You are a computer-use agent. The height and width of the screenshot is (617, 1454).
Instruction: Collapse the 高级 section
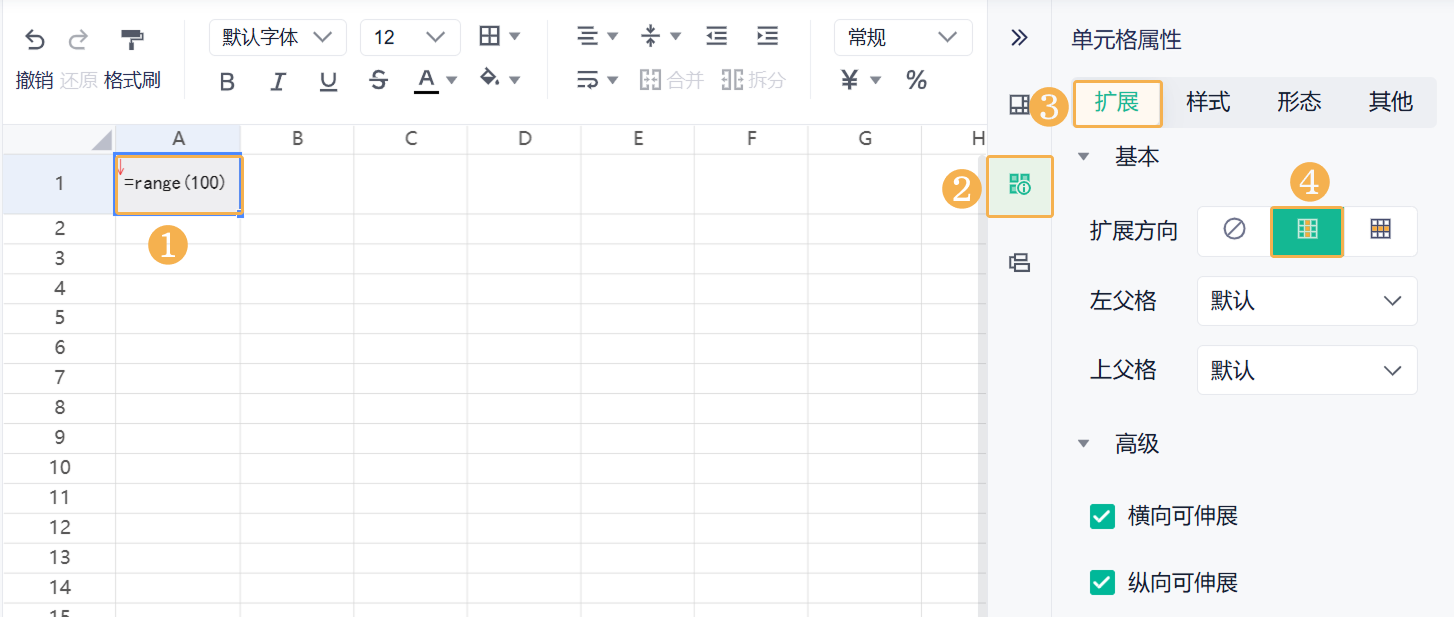click(x=1085, y=443)
